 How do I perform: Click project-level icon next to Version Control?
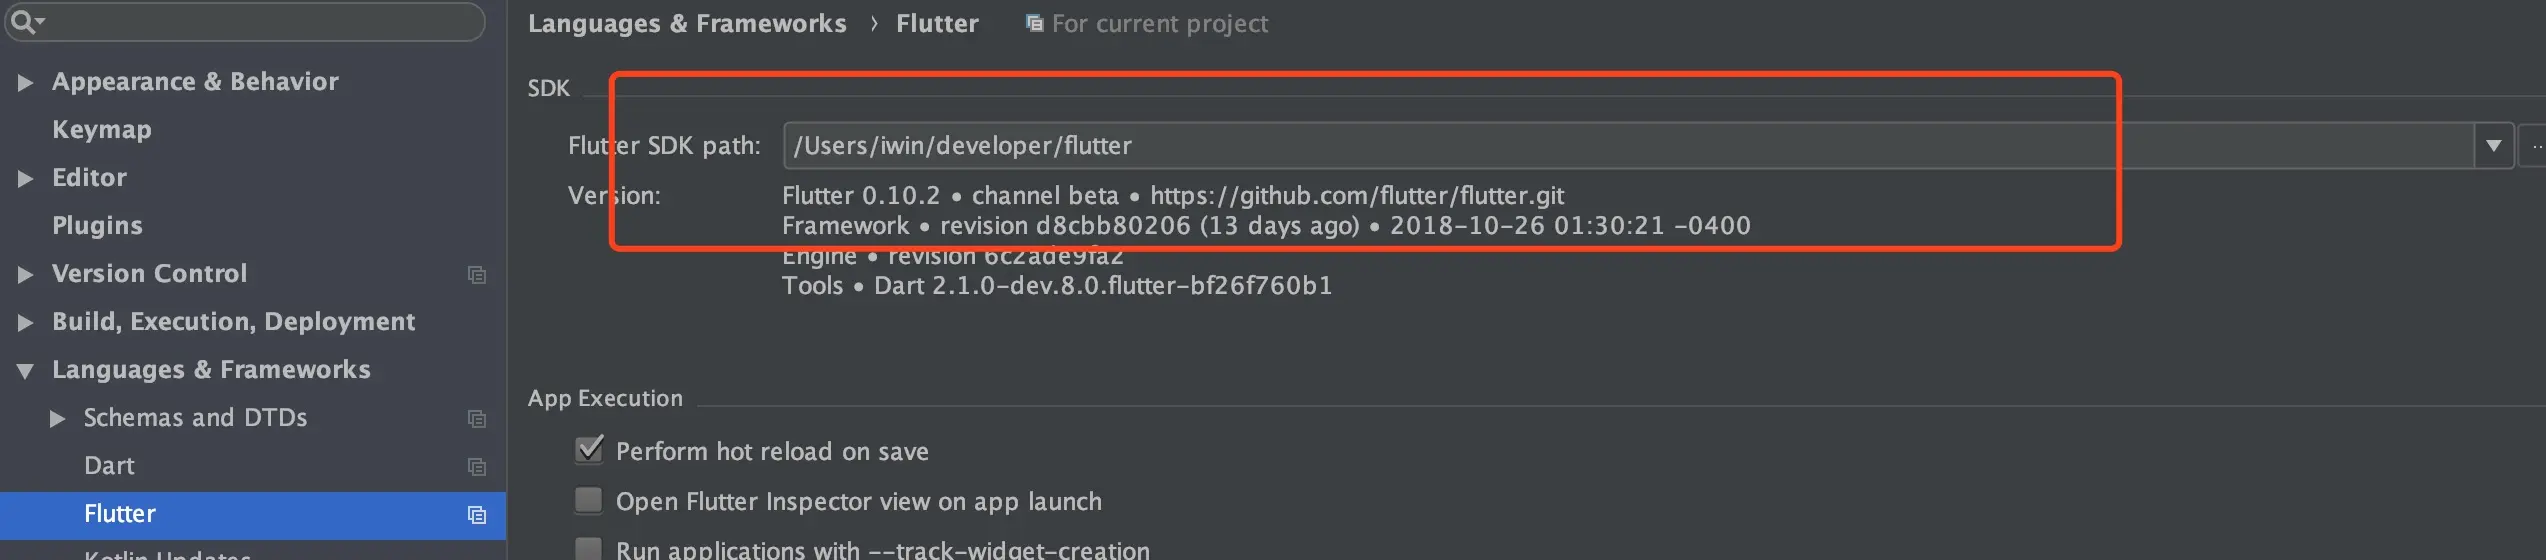[477, 274]
